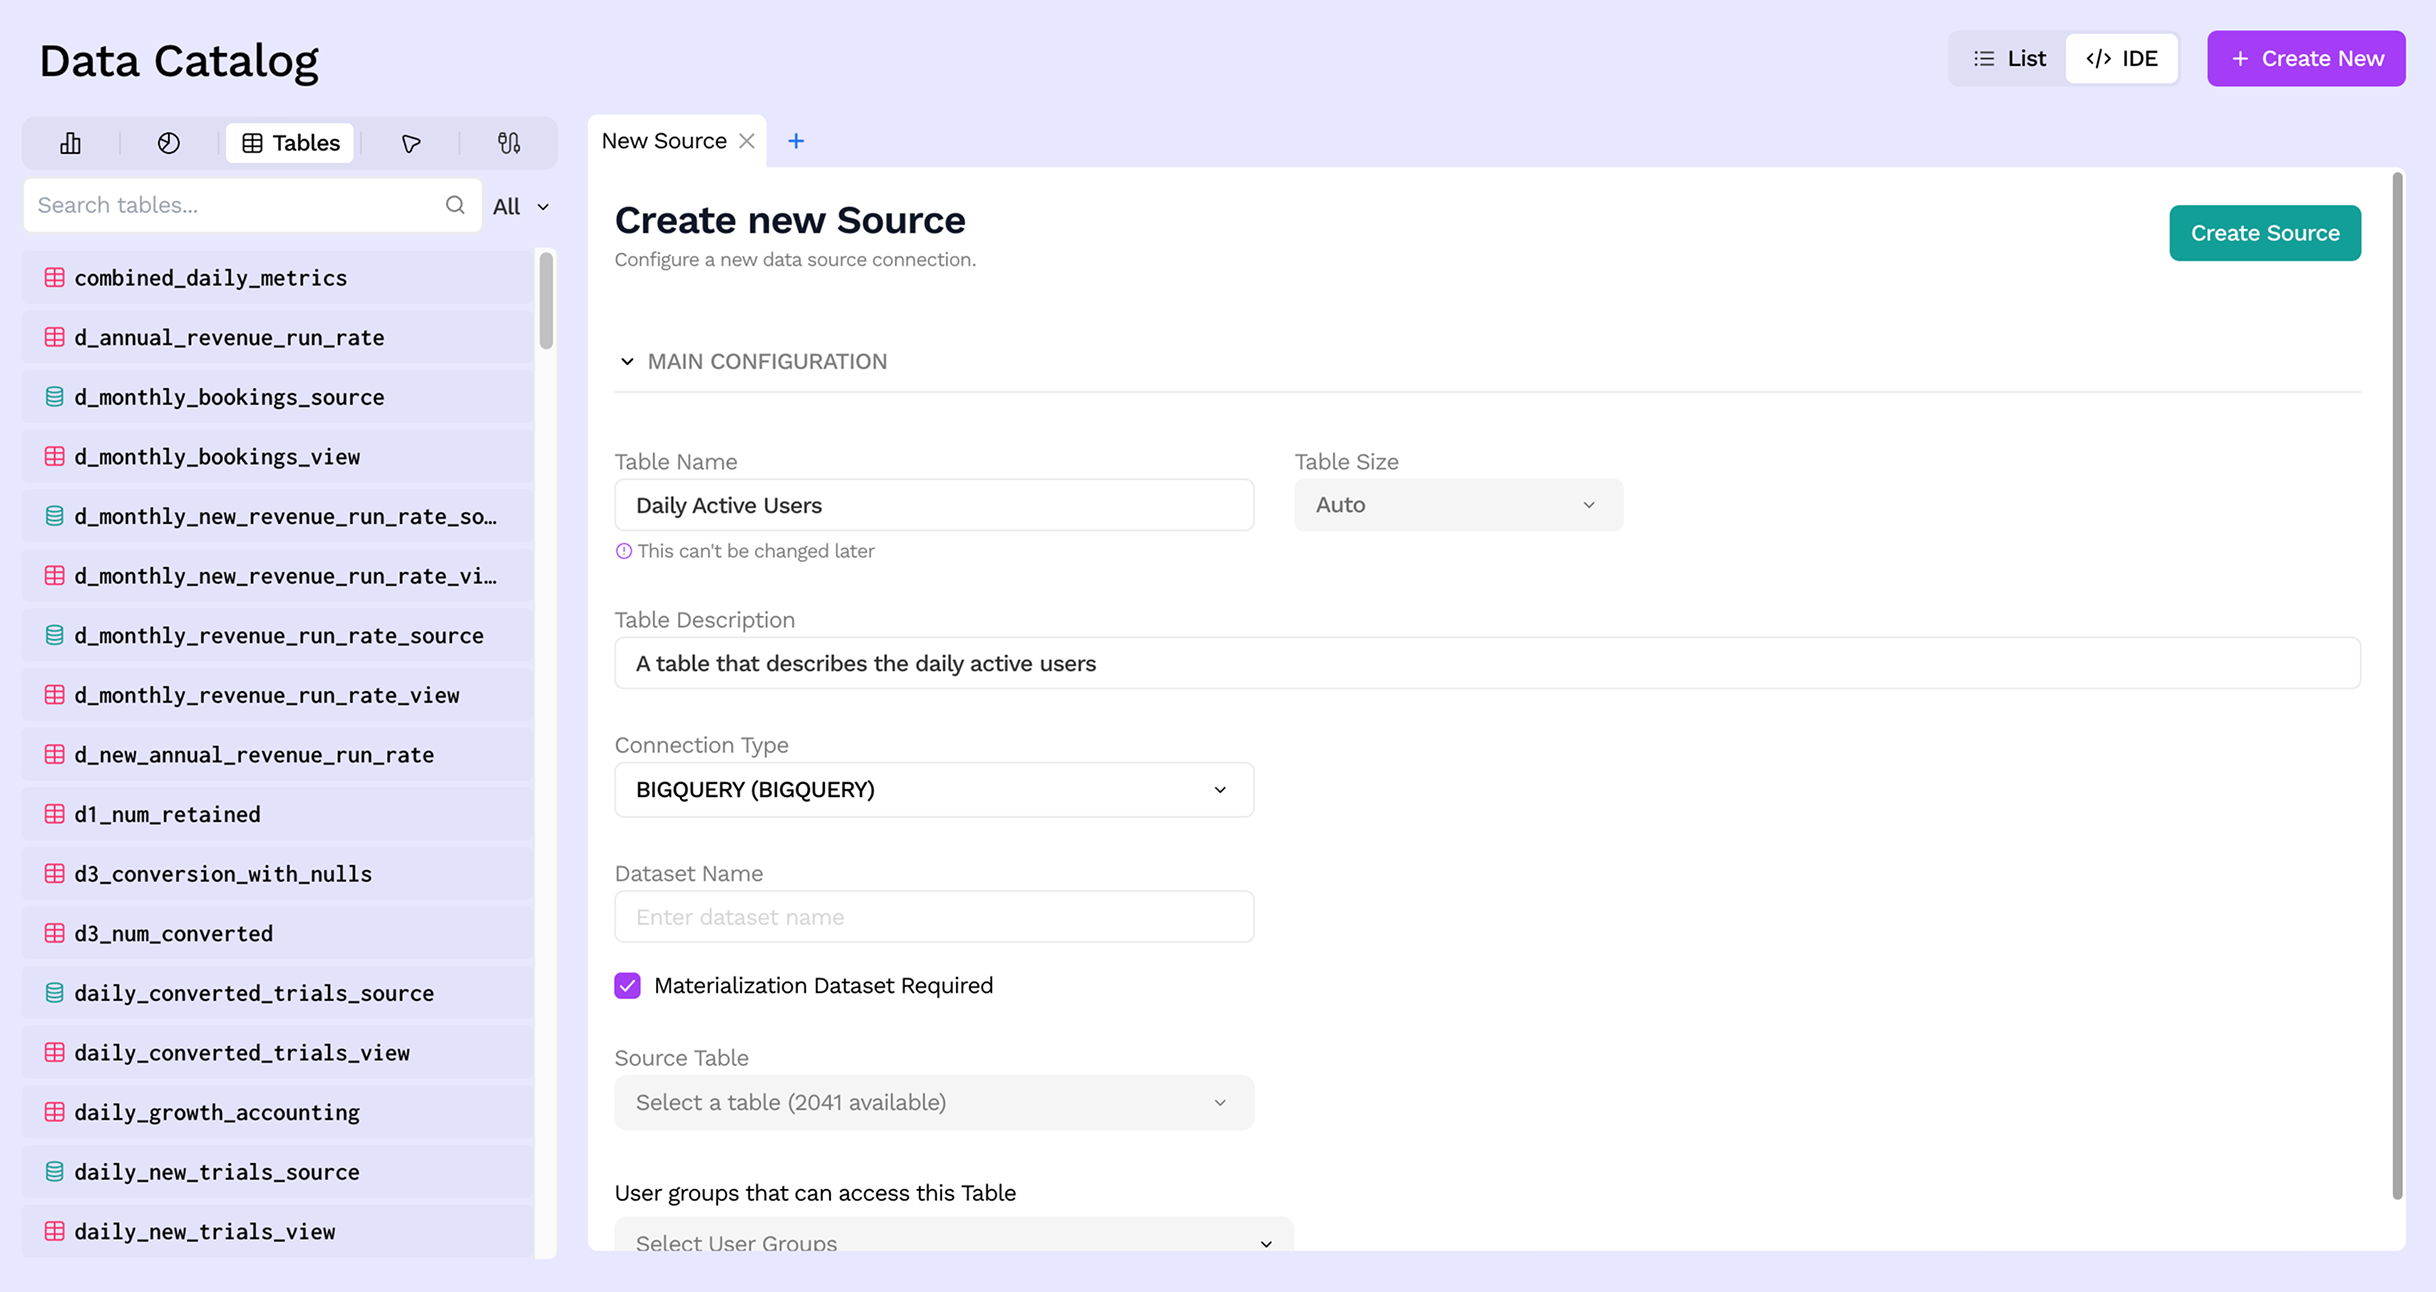Image resolution: width=2436 pixels, height=1292 pixels.
Task: Open the bar chart metrics tab icon
Action: (70, 143)
